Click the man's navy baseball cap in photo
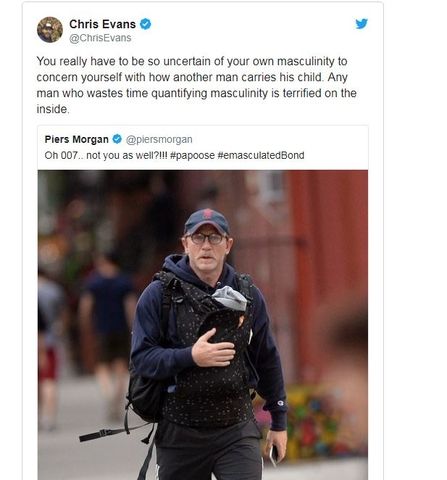Image resolution: width=447 pixels, height=480 pixels. coord(207,221)
